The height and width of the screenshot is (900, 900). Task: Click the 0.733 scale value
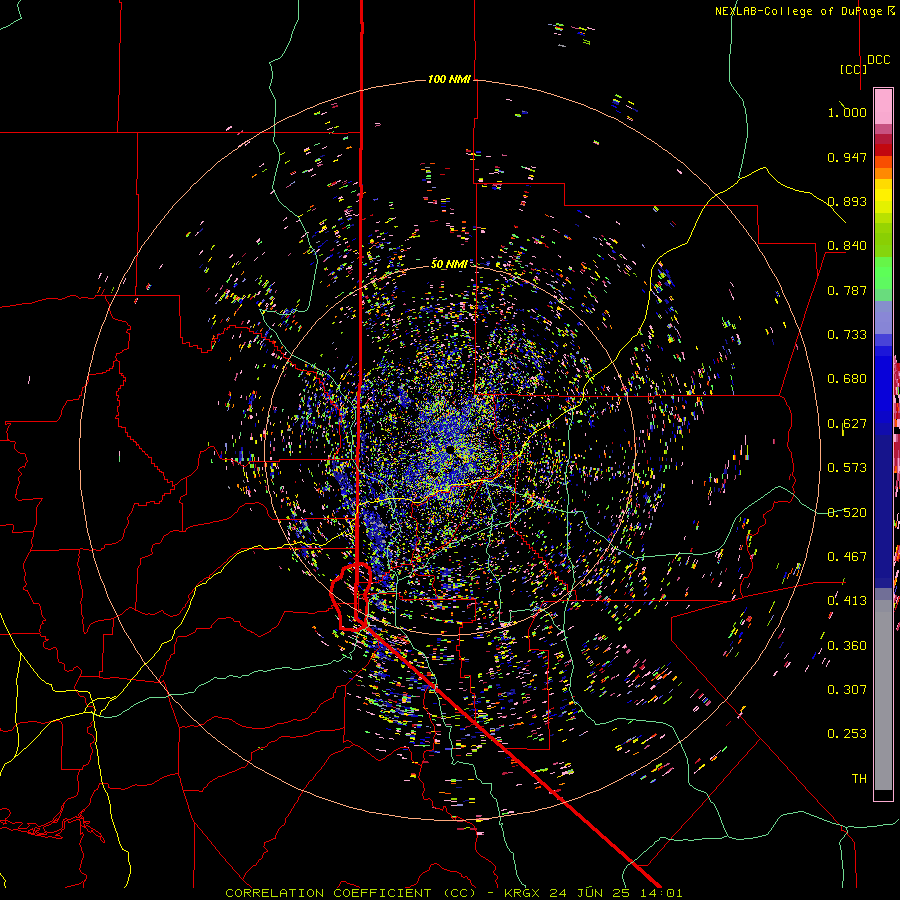click(847, 335)
